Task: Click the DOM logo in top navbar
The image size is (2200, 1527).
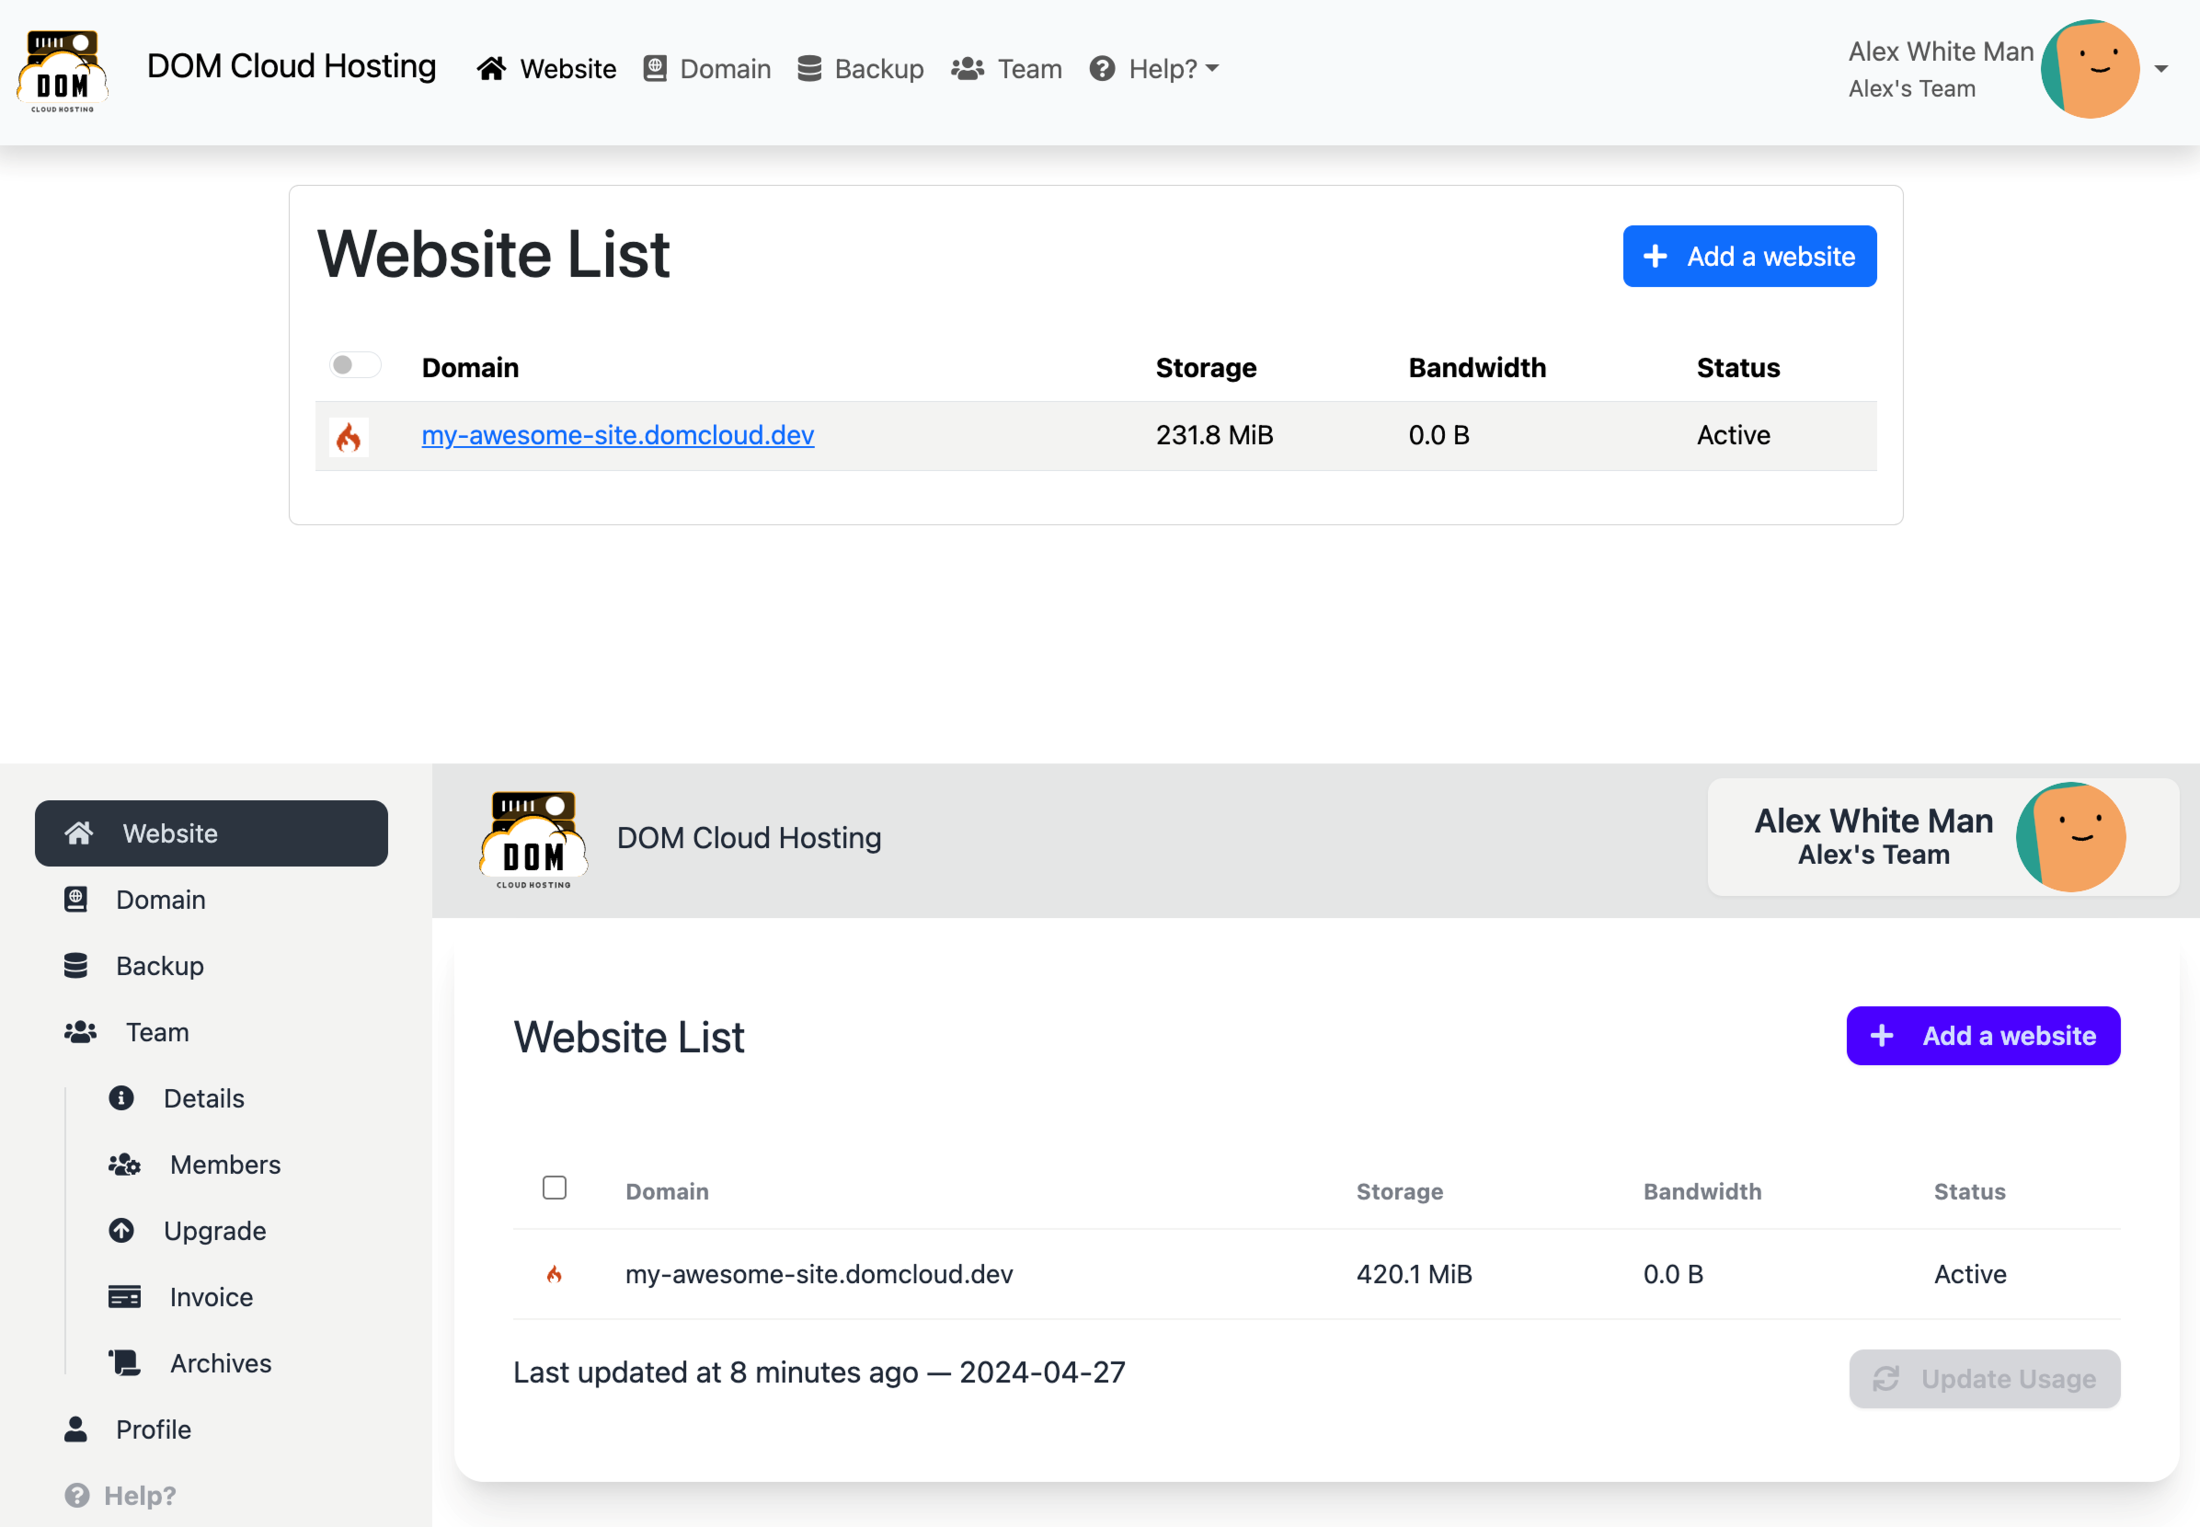Action: pyautogui.click(x=62, y=70)
